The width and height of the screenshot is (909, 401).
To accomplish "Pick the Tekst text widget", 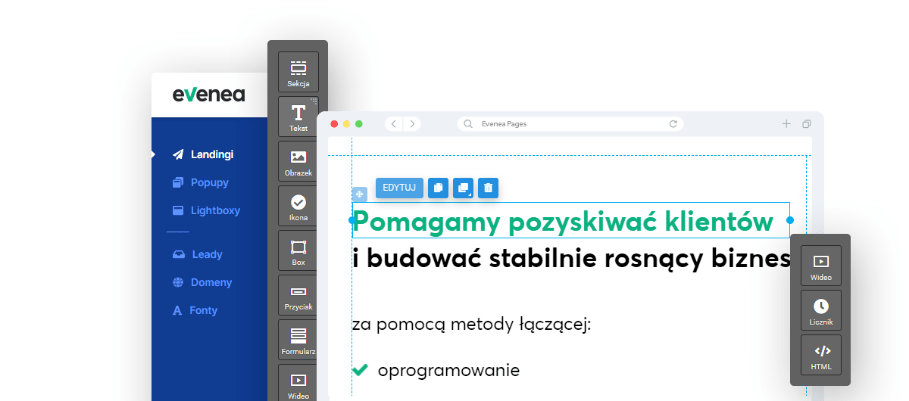I will coord(298,116).
